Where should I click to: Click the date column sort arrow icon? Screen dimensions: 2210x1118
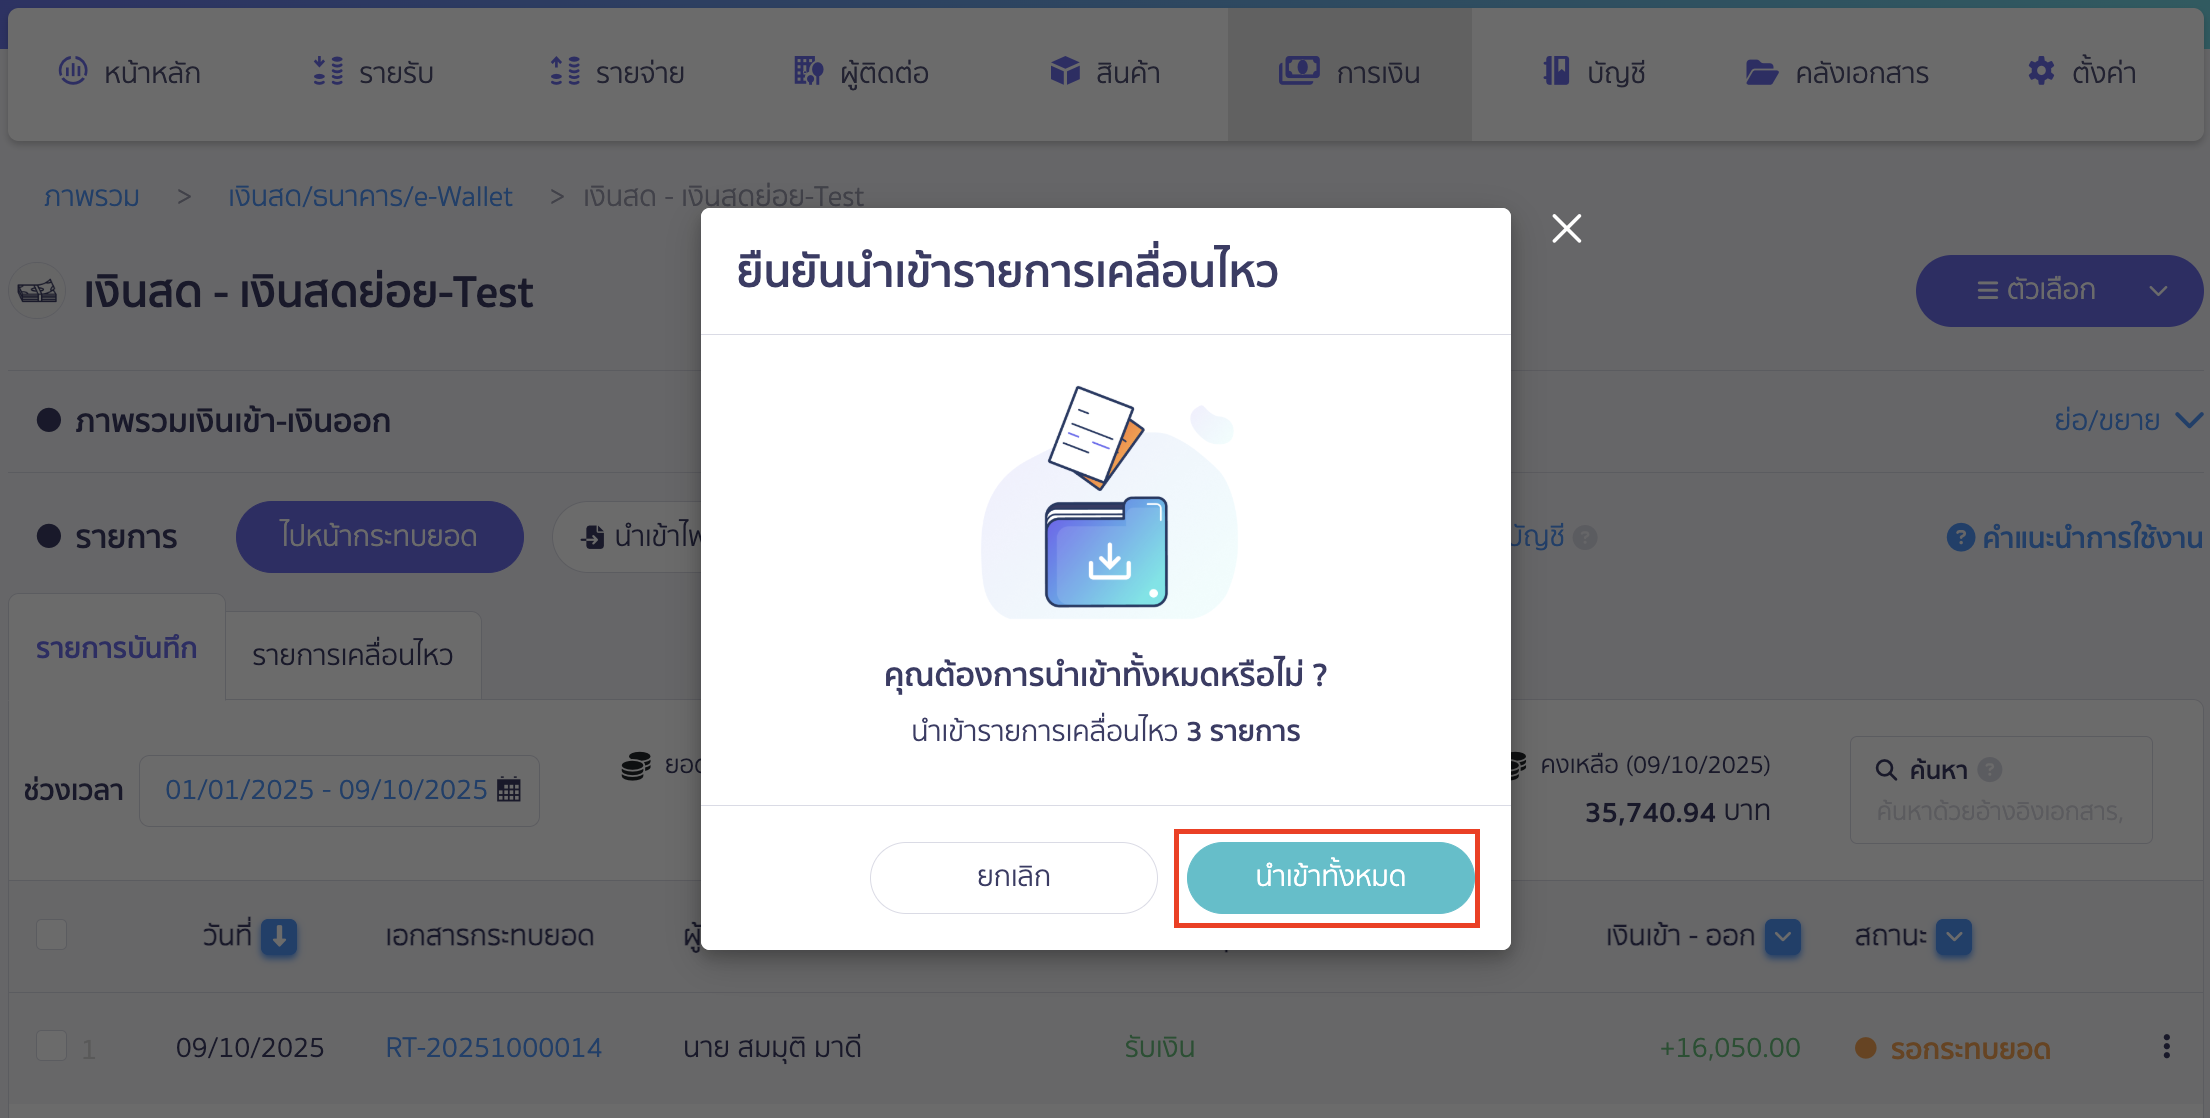pos(279,937)
